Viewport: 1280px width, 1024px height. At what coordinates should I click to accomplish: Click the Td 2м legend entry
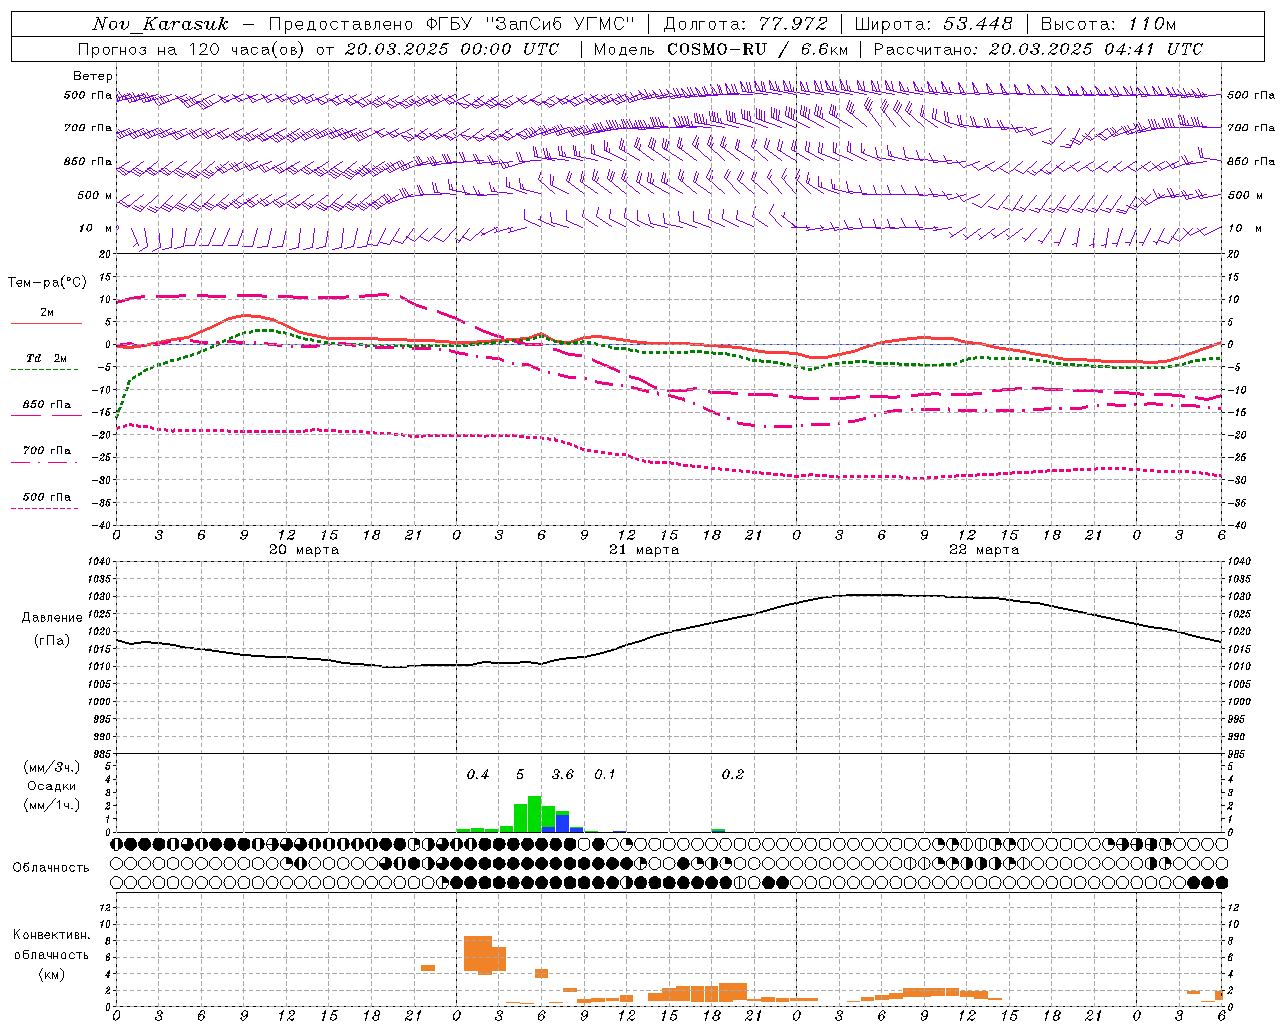[47, 358]
